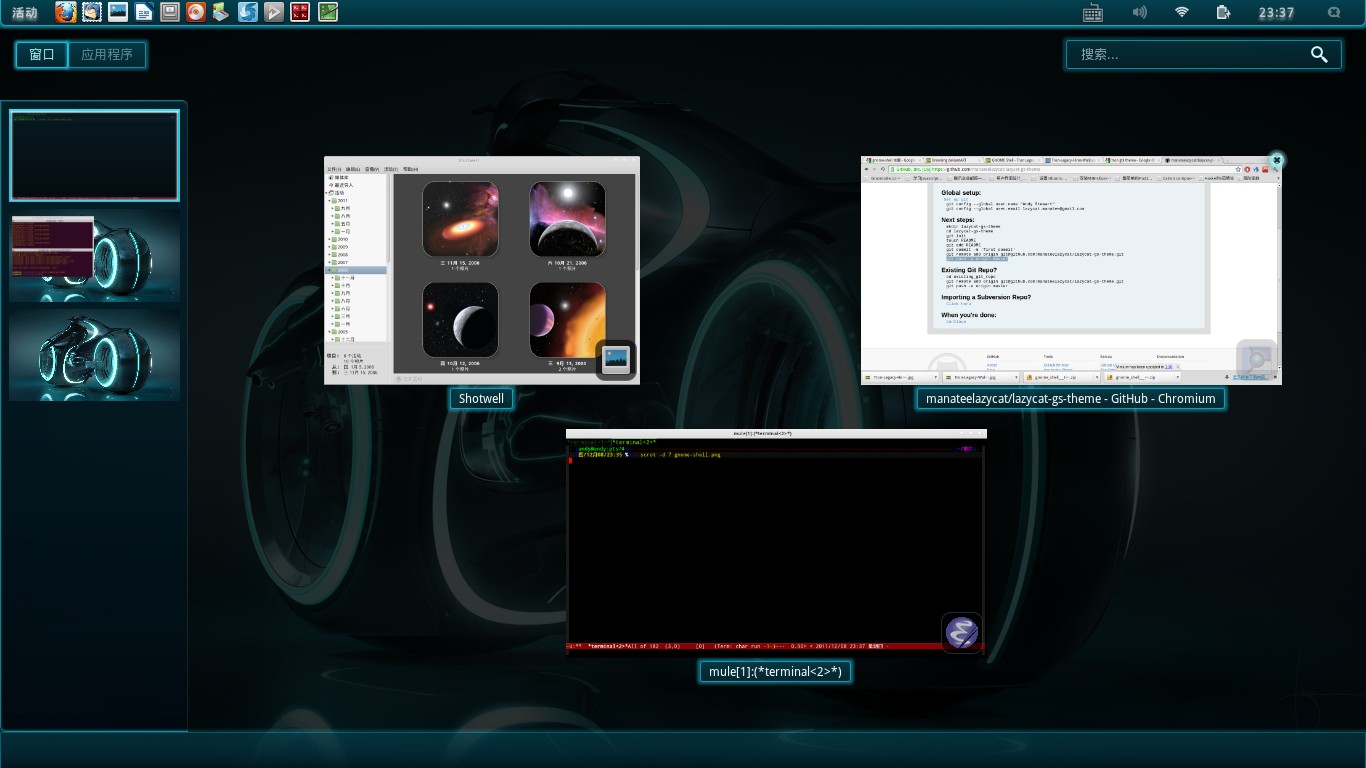Switch to the 应用程序 tab
1366x768 pixels.
(x=107, y=55)
